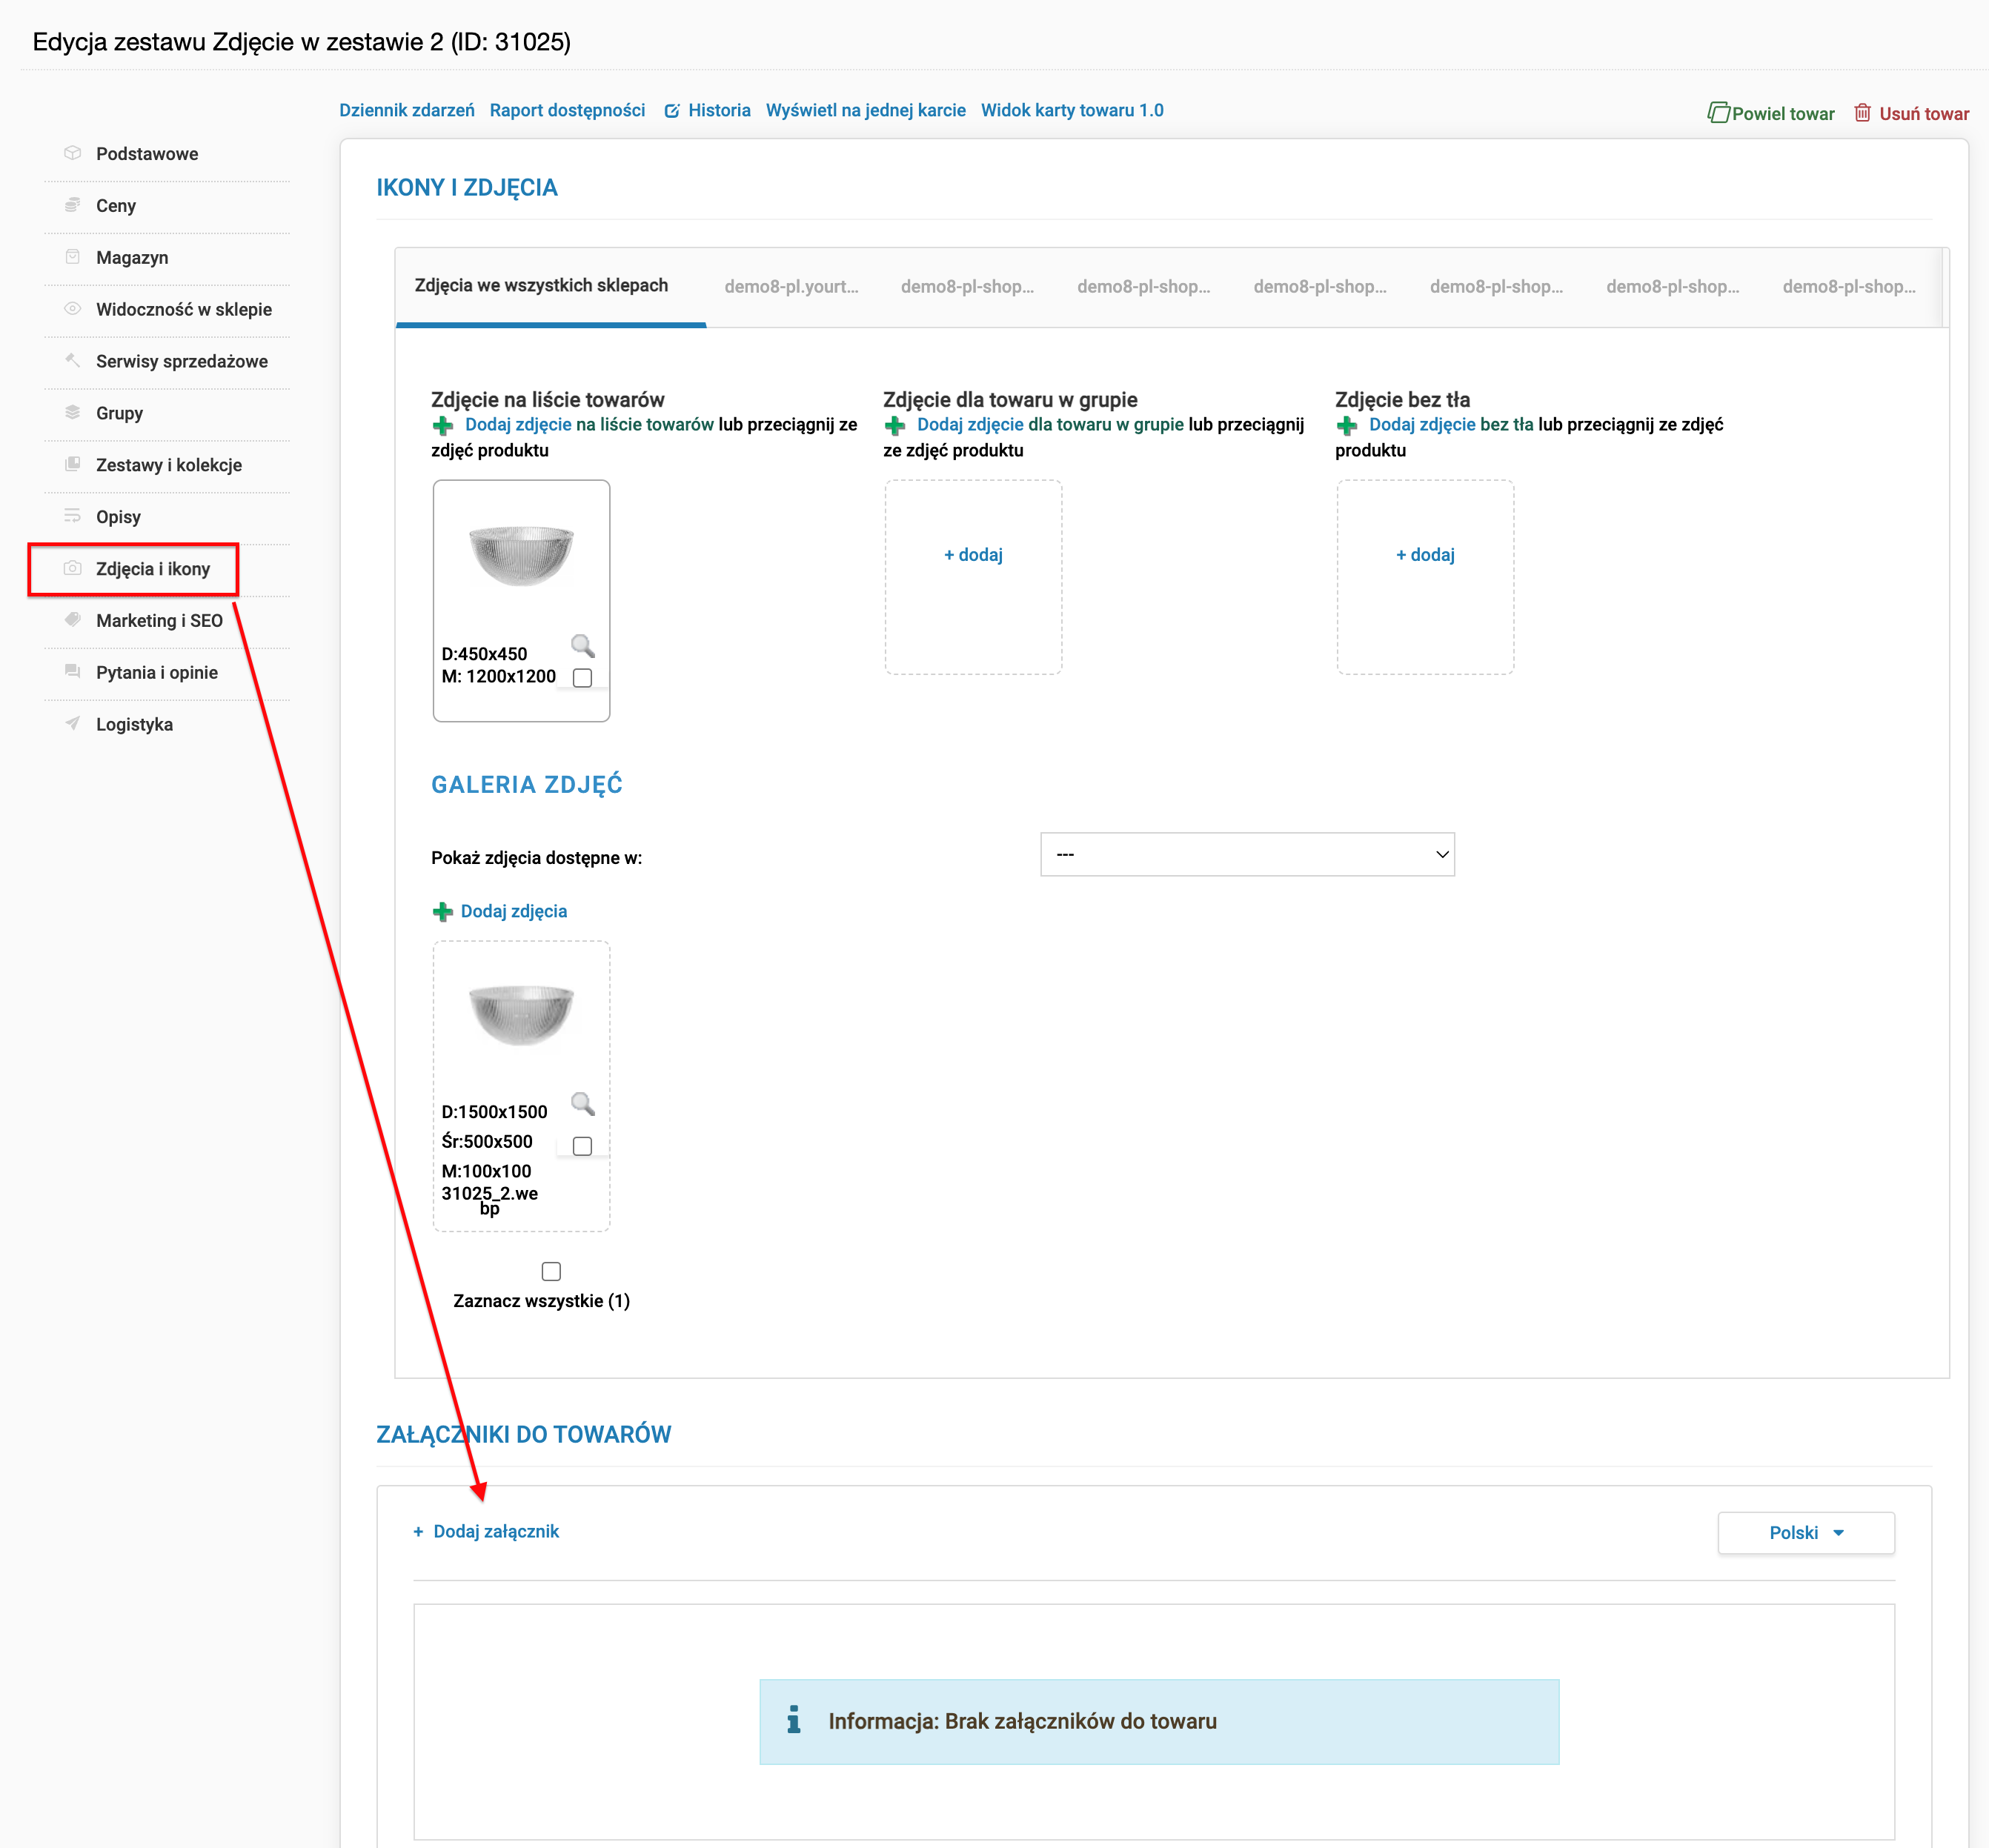This screenshot has height=1848, width=1989.
Task: Click the coins icon next to Ceny
Action: click(72, 205)
